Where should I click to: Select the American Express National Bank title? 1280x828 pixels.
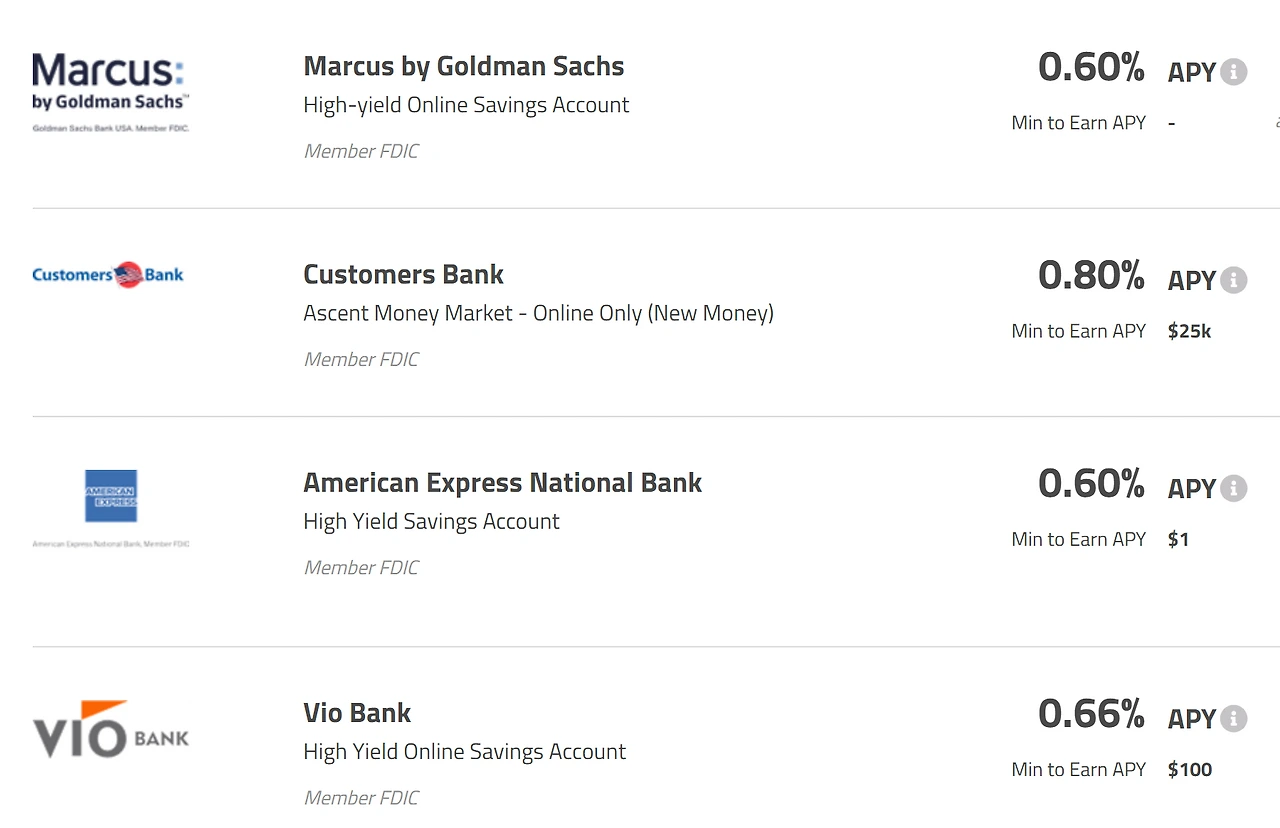pos(502,482)
